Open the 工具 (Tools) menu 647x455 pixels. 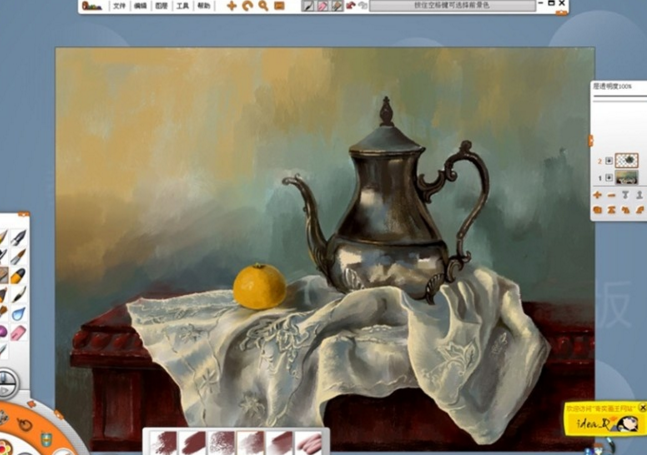(x=182, y=6)
